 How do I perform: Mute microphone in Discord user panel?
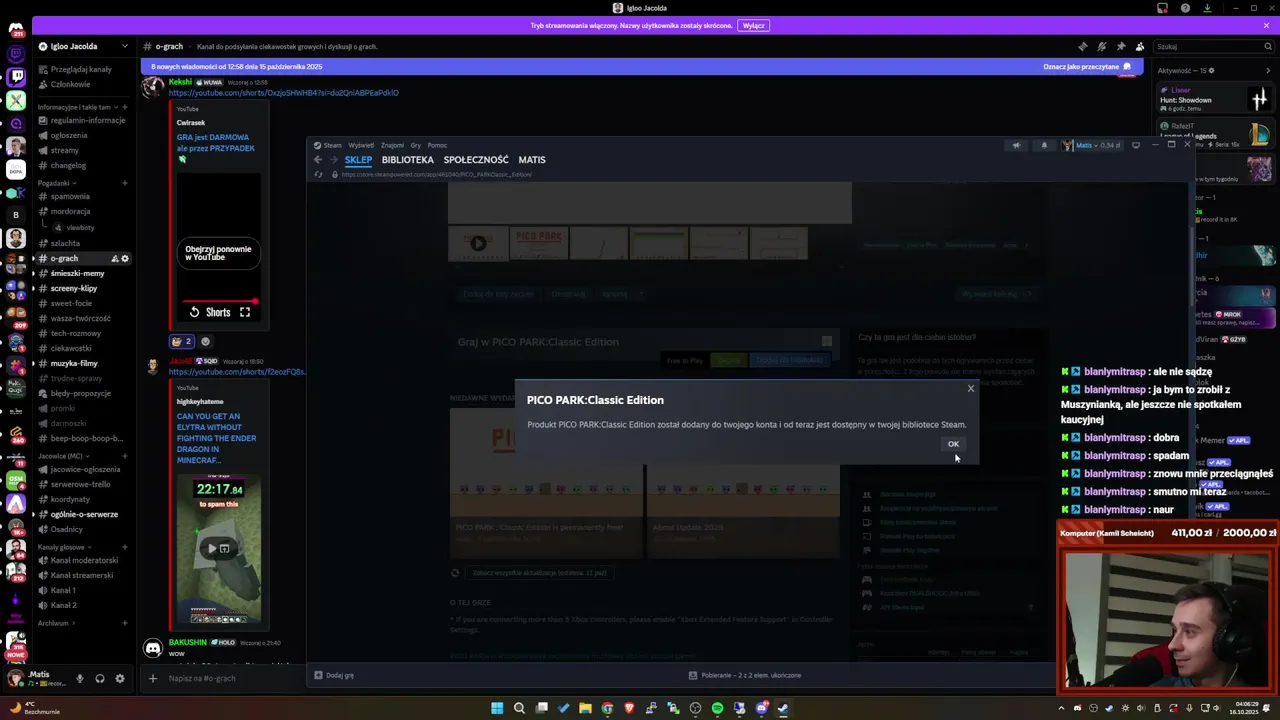pos(80,678)
